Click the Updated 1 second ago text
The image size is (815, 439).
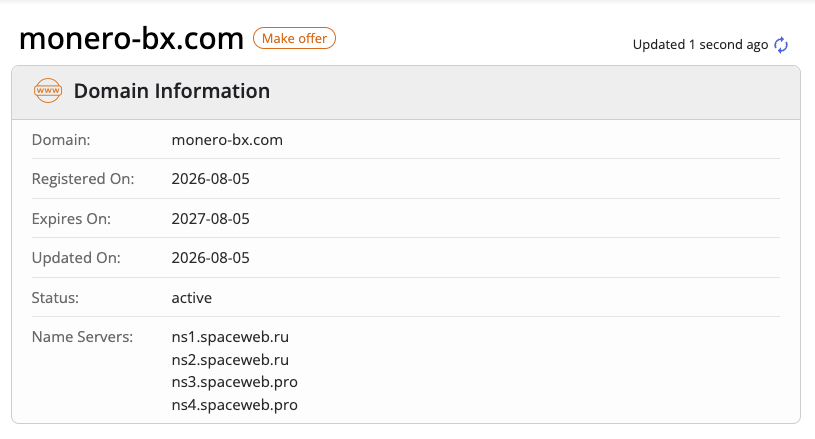[700, 45]
